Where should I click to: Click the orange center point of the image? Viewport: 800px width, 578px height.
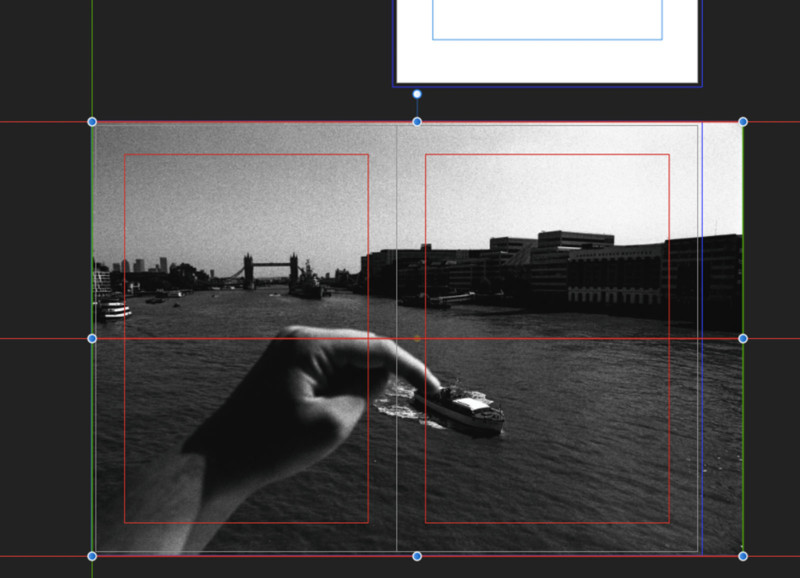[417, 339]
